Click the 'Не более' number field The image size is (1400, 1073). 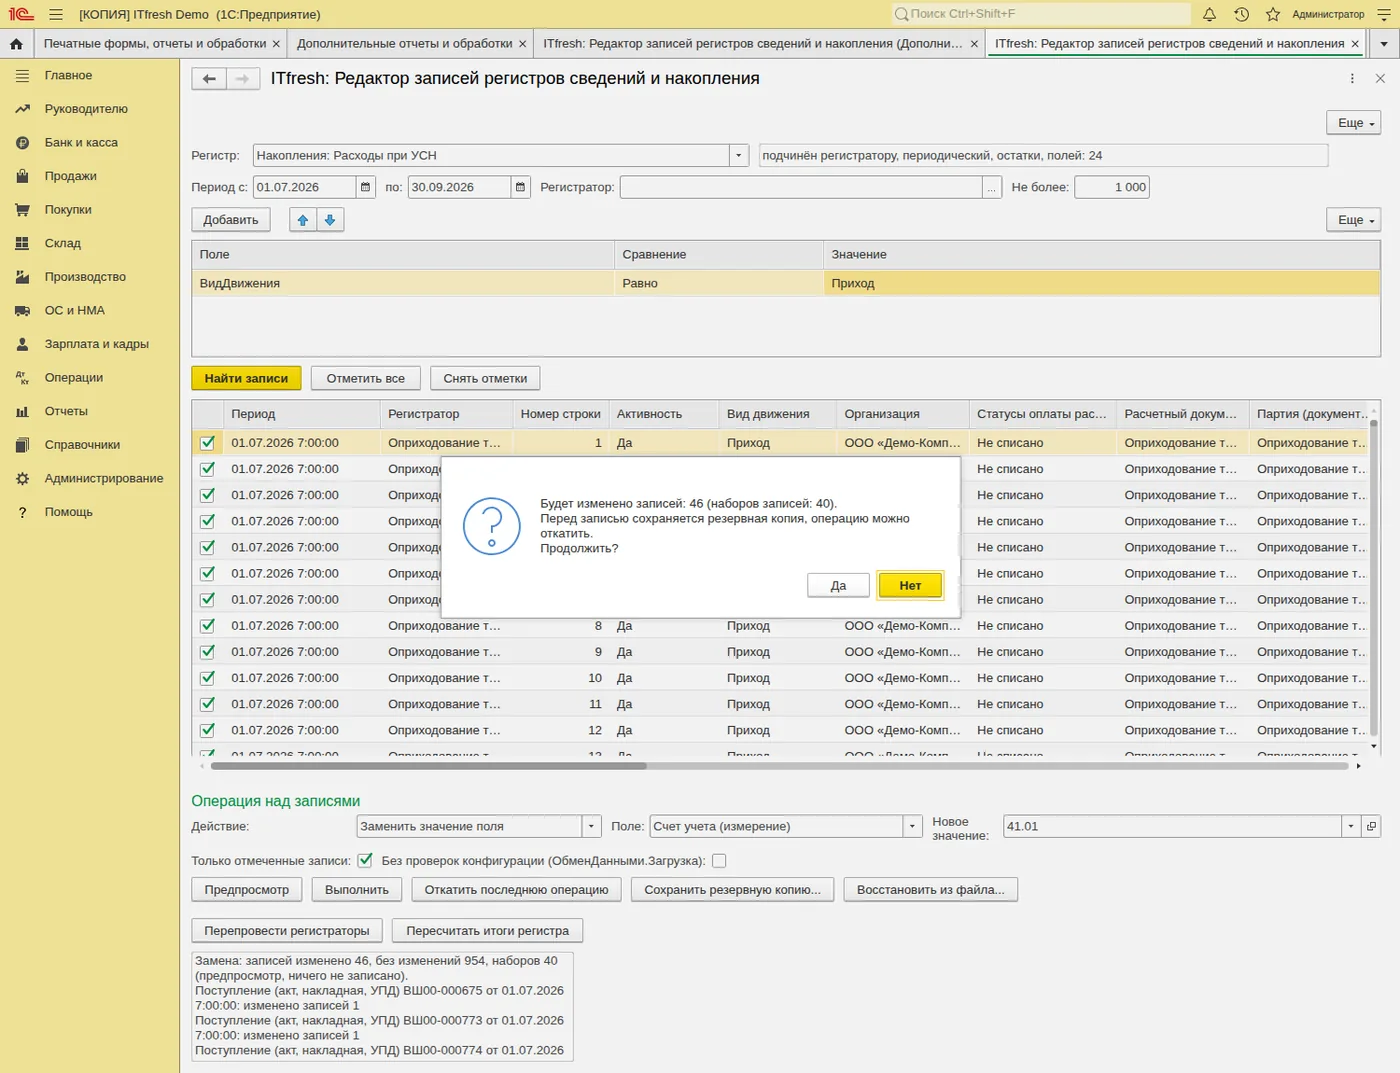pos(1112,187)
